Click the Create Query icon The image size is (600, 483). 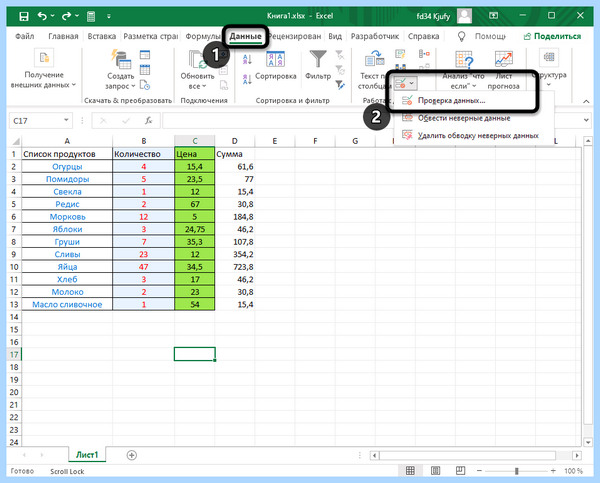click(x=121, y=59)
